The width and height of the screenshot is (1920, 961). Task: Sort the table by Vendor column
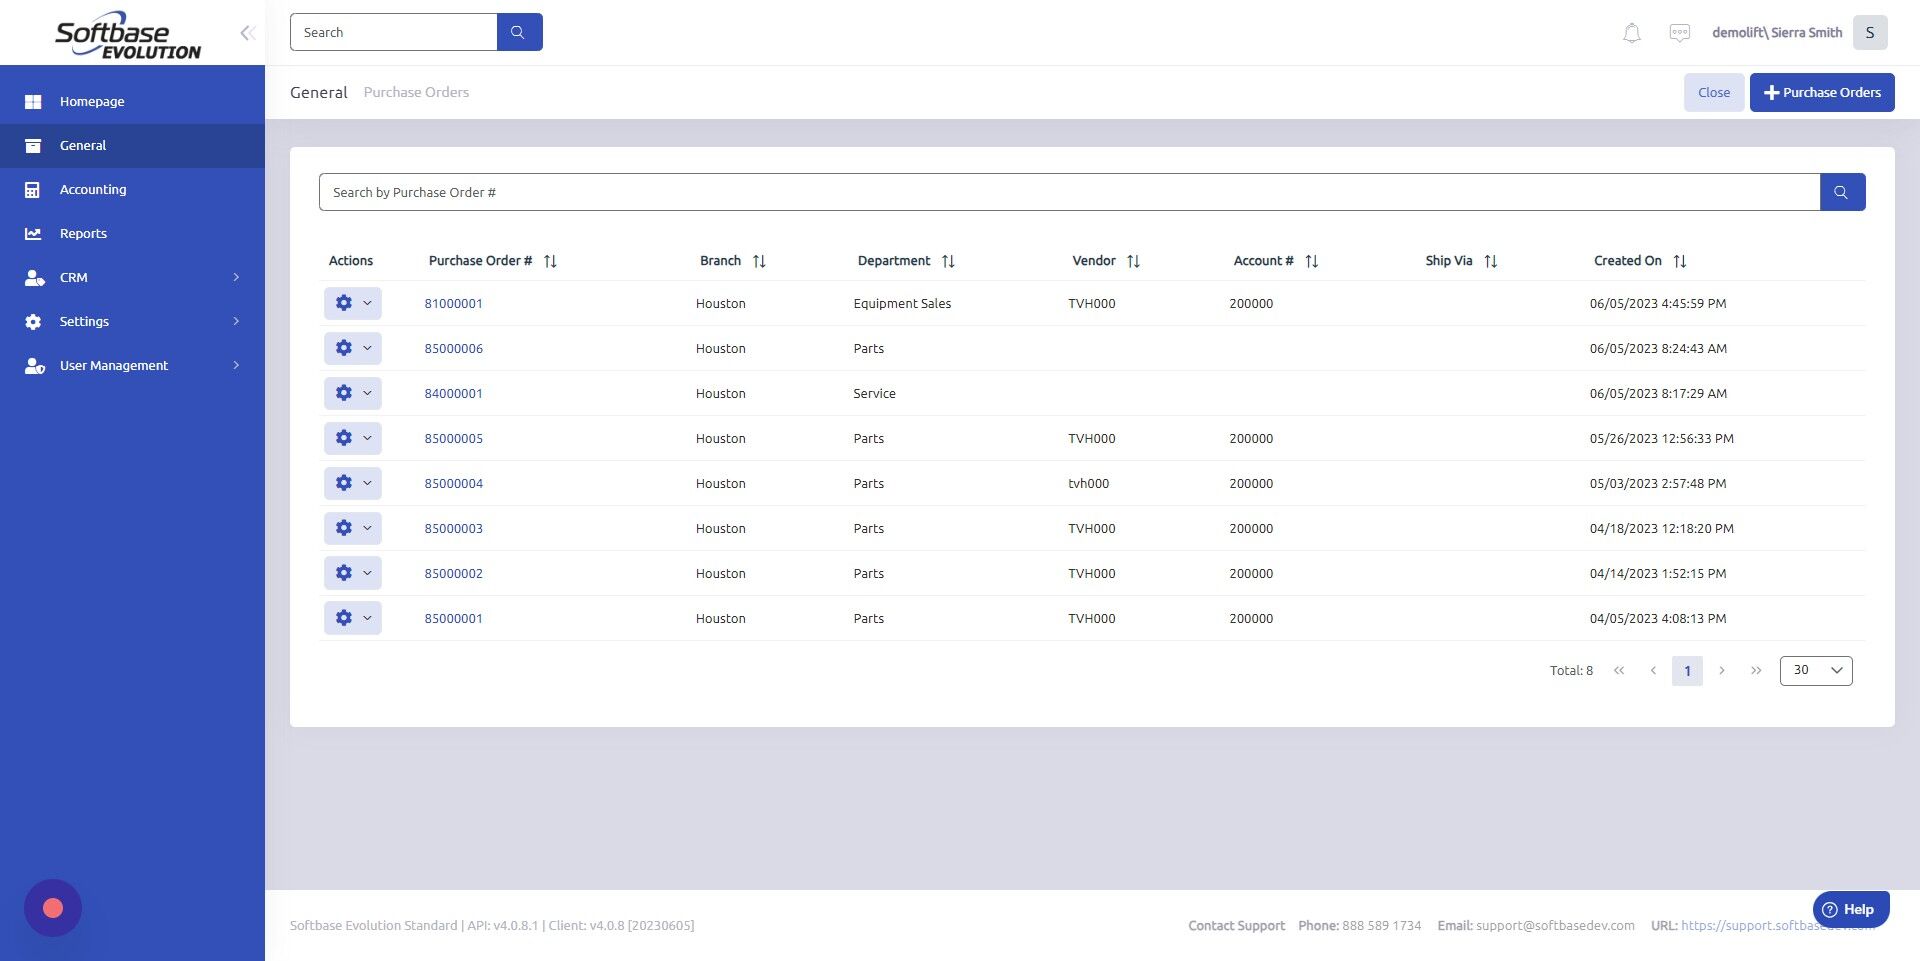(1134, 260)
